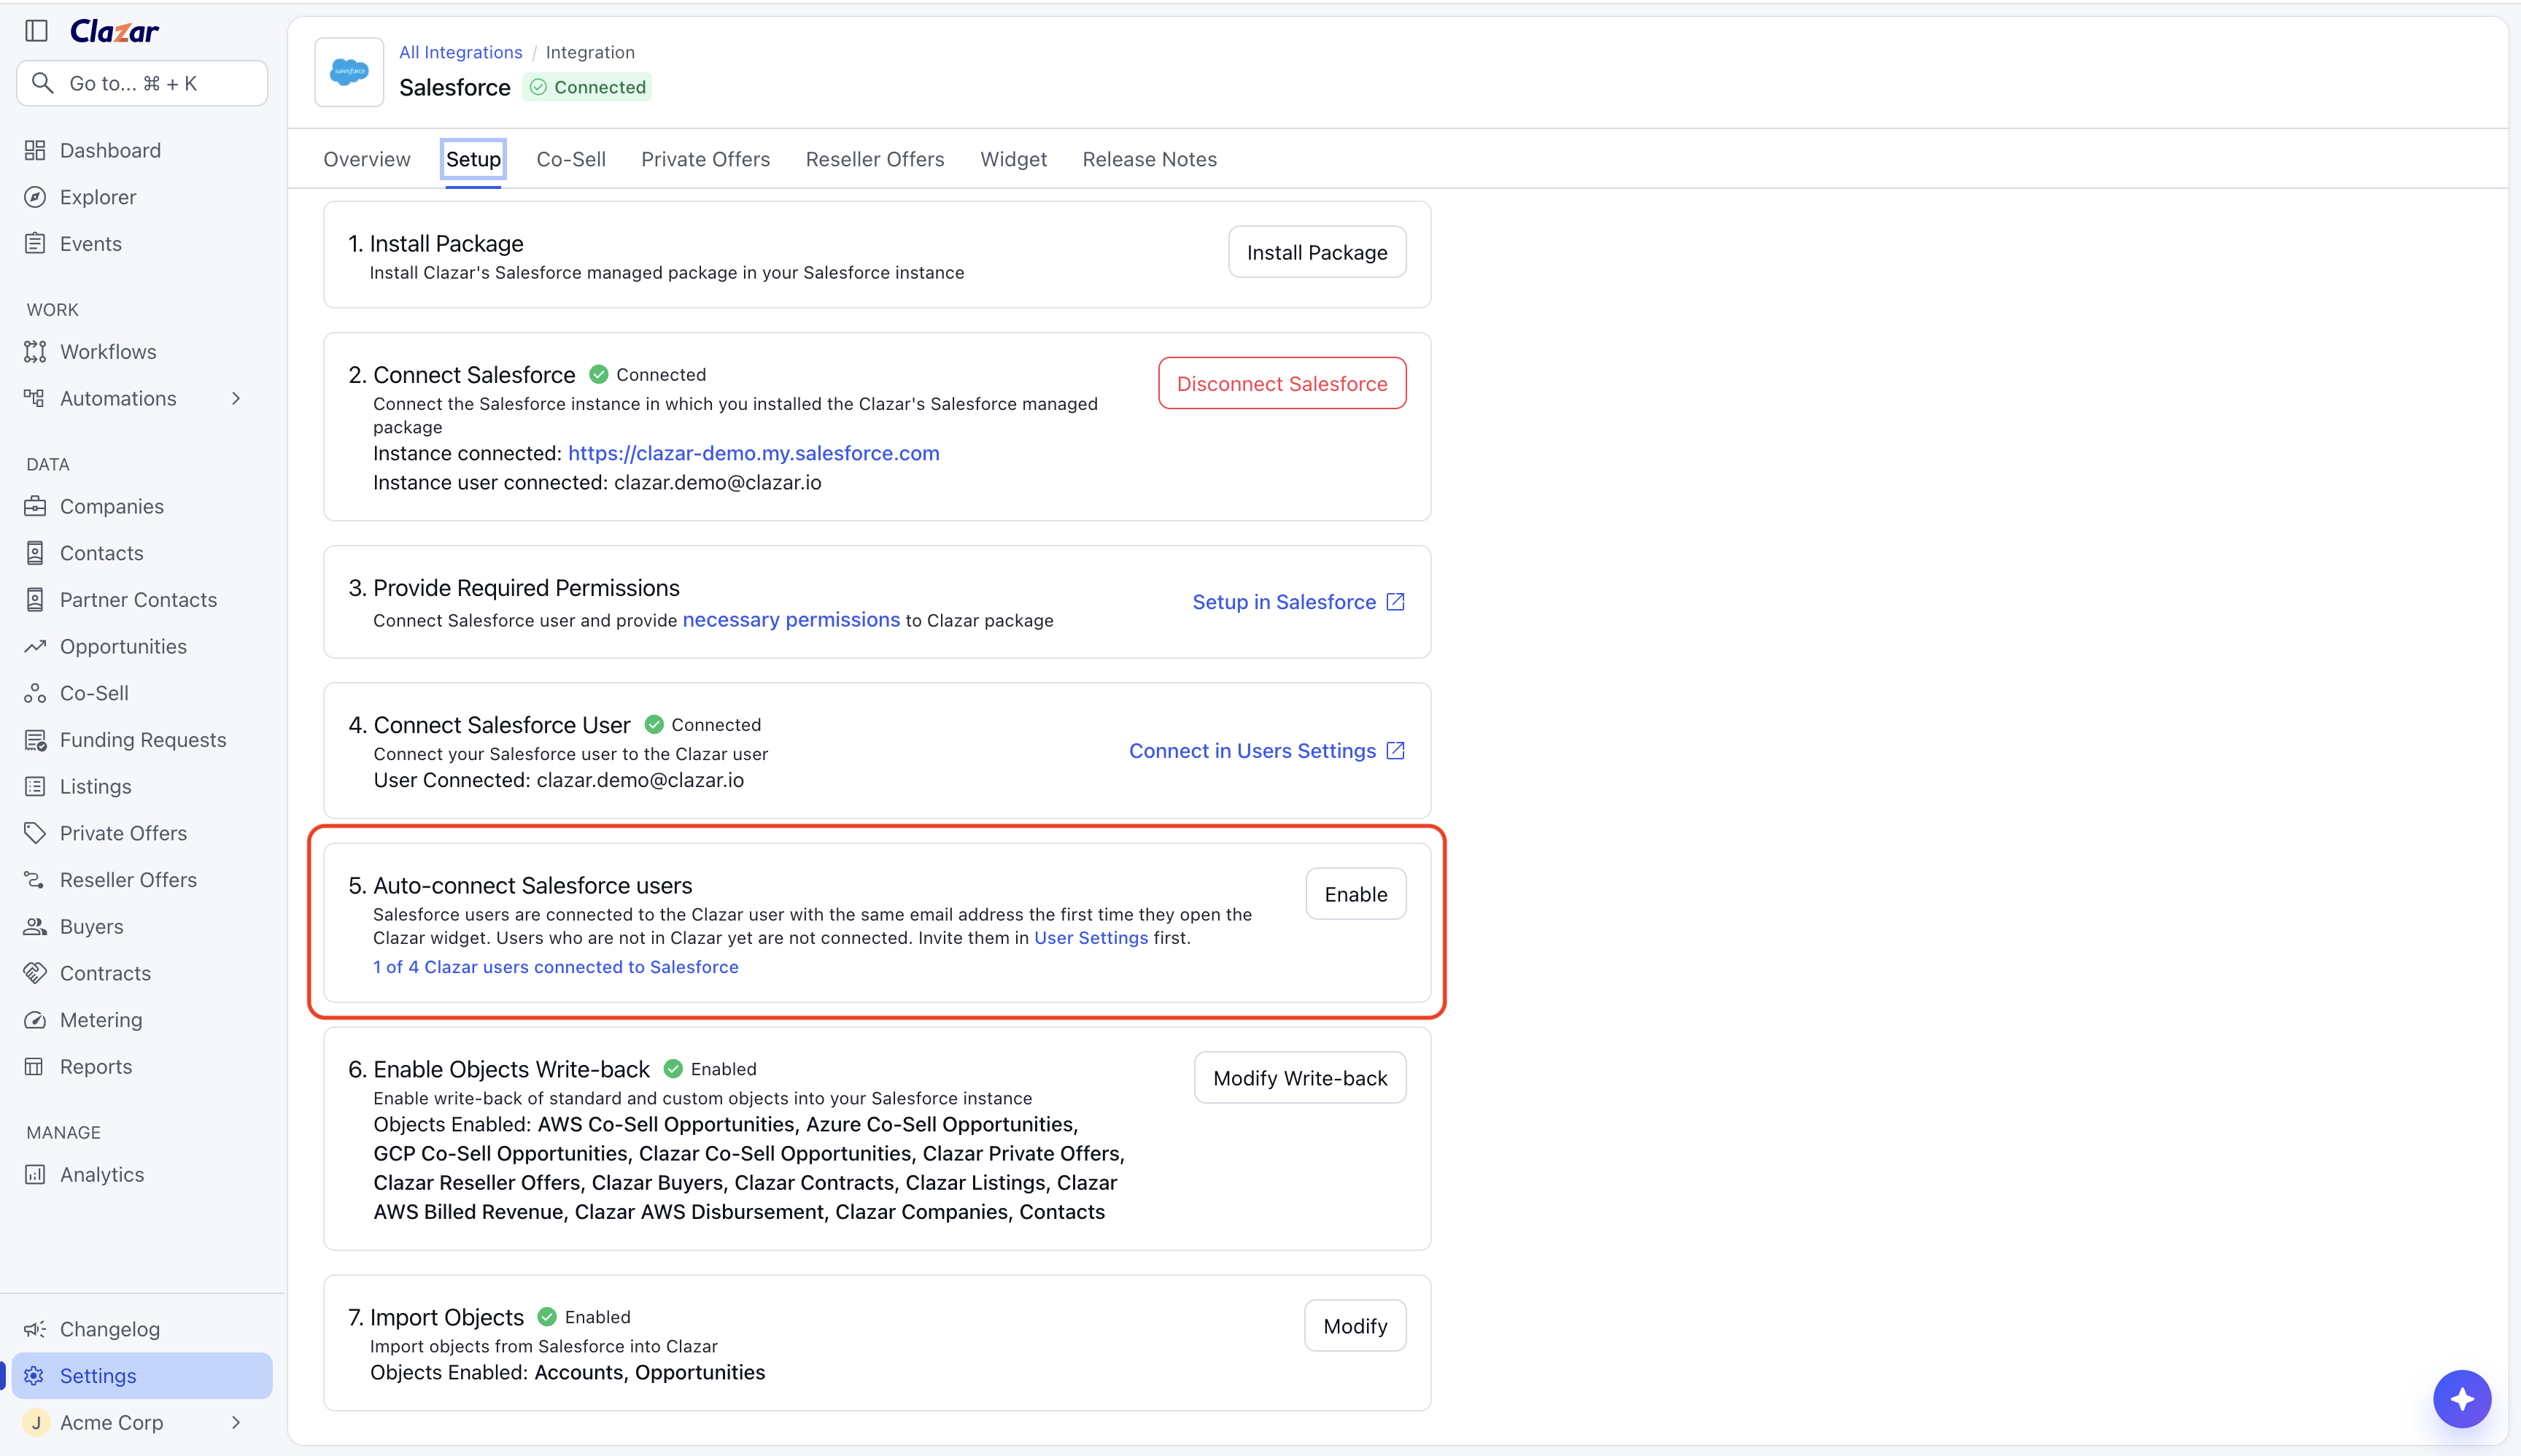The height and width of the screenshot is (1456, 2521).
Task: Open the Dashboard icon in sidebar
Action: pos(35,150)
